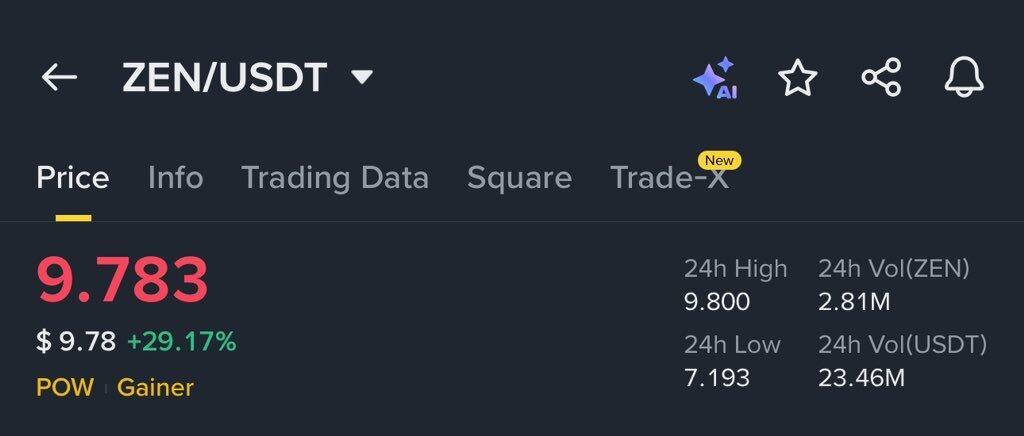Go back using the left arrow
The image size is (1024, 436).
pyautogui.click(x=59, y=77)
